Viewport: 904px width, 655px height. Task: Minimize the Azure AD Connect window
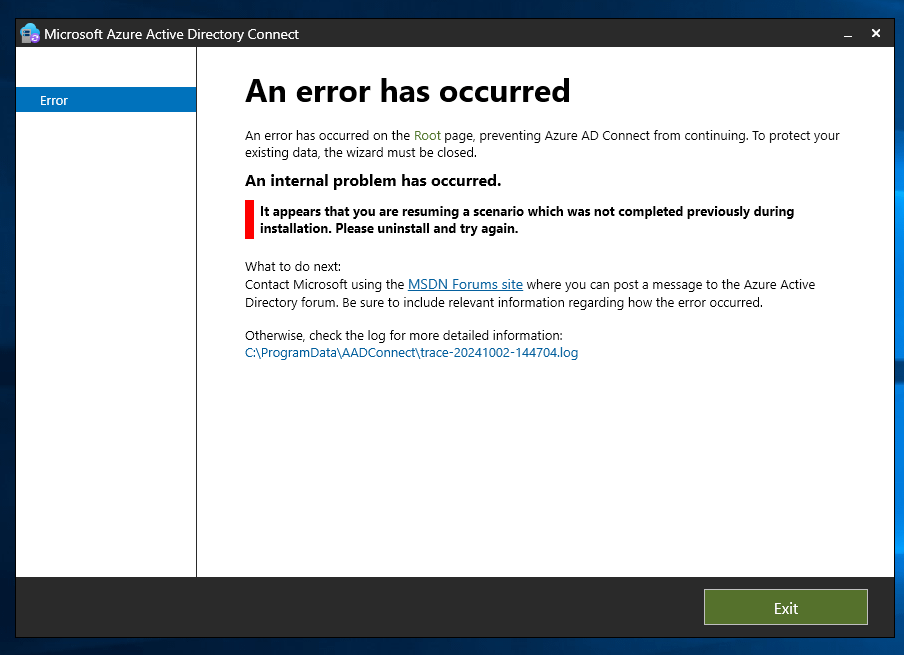(846, 32)
